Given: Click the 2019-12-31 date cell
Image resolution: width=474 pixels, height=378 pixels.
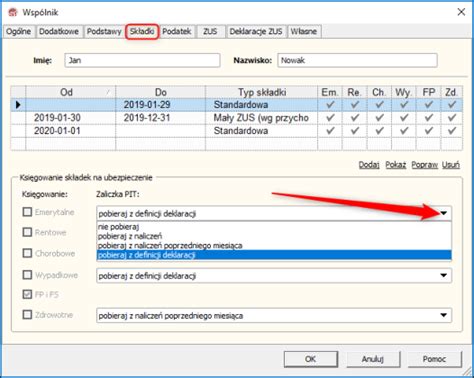Looking at the screenshot, I should click(x=161, y=118).
